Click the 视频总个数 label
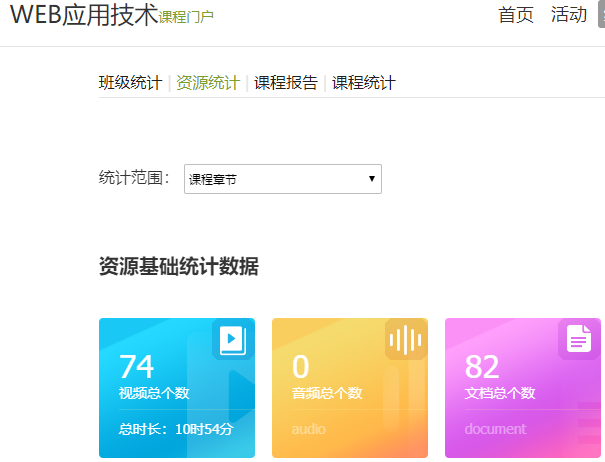 click(154, 393)
